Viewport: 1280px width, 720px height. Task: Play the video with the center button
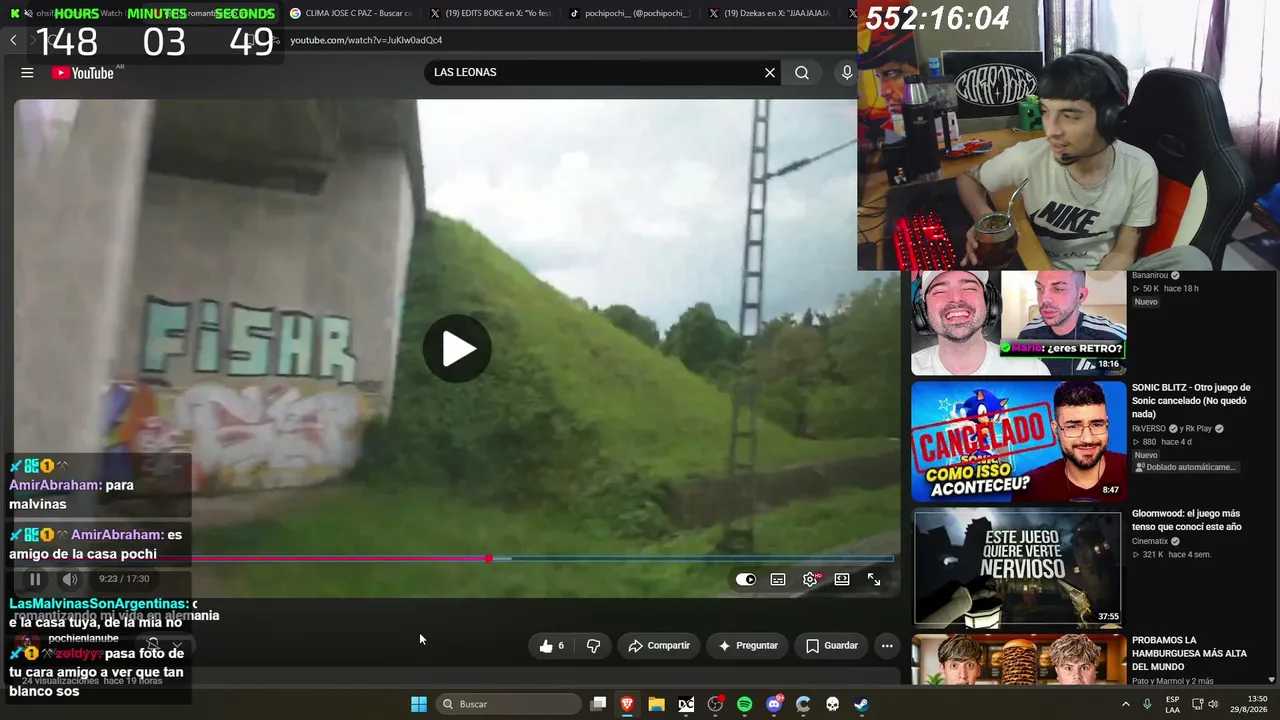[x=457, y=349]
